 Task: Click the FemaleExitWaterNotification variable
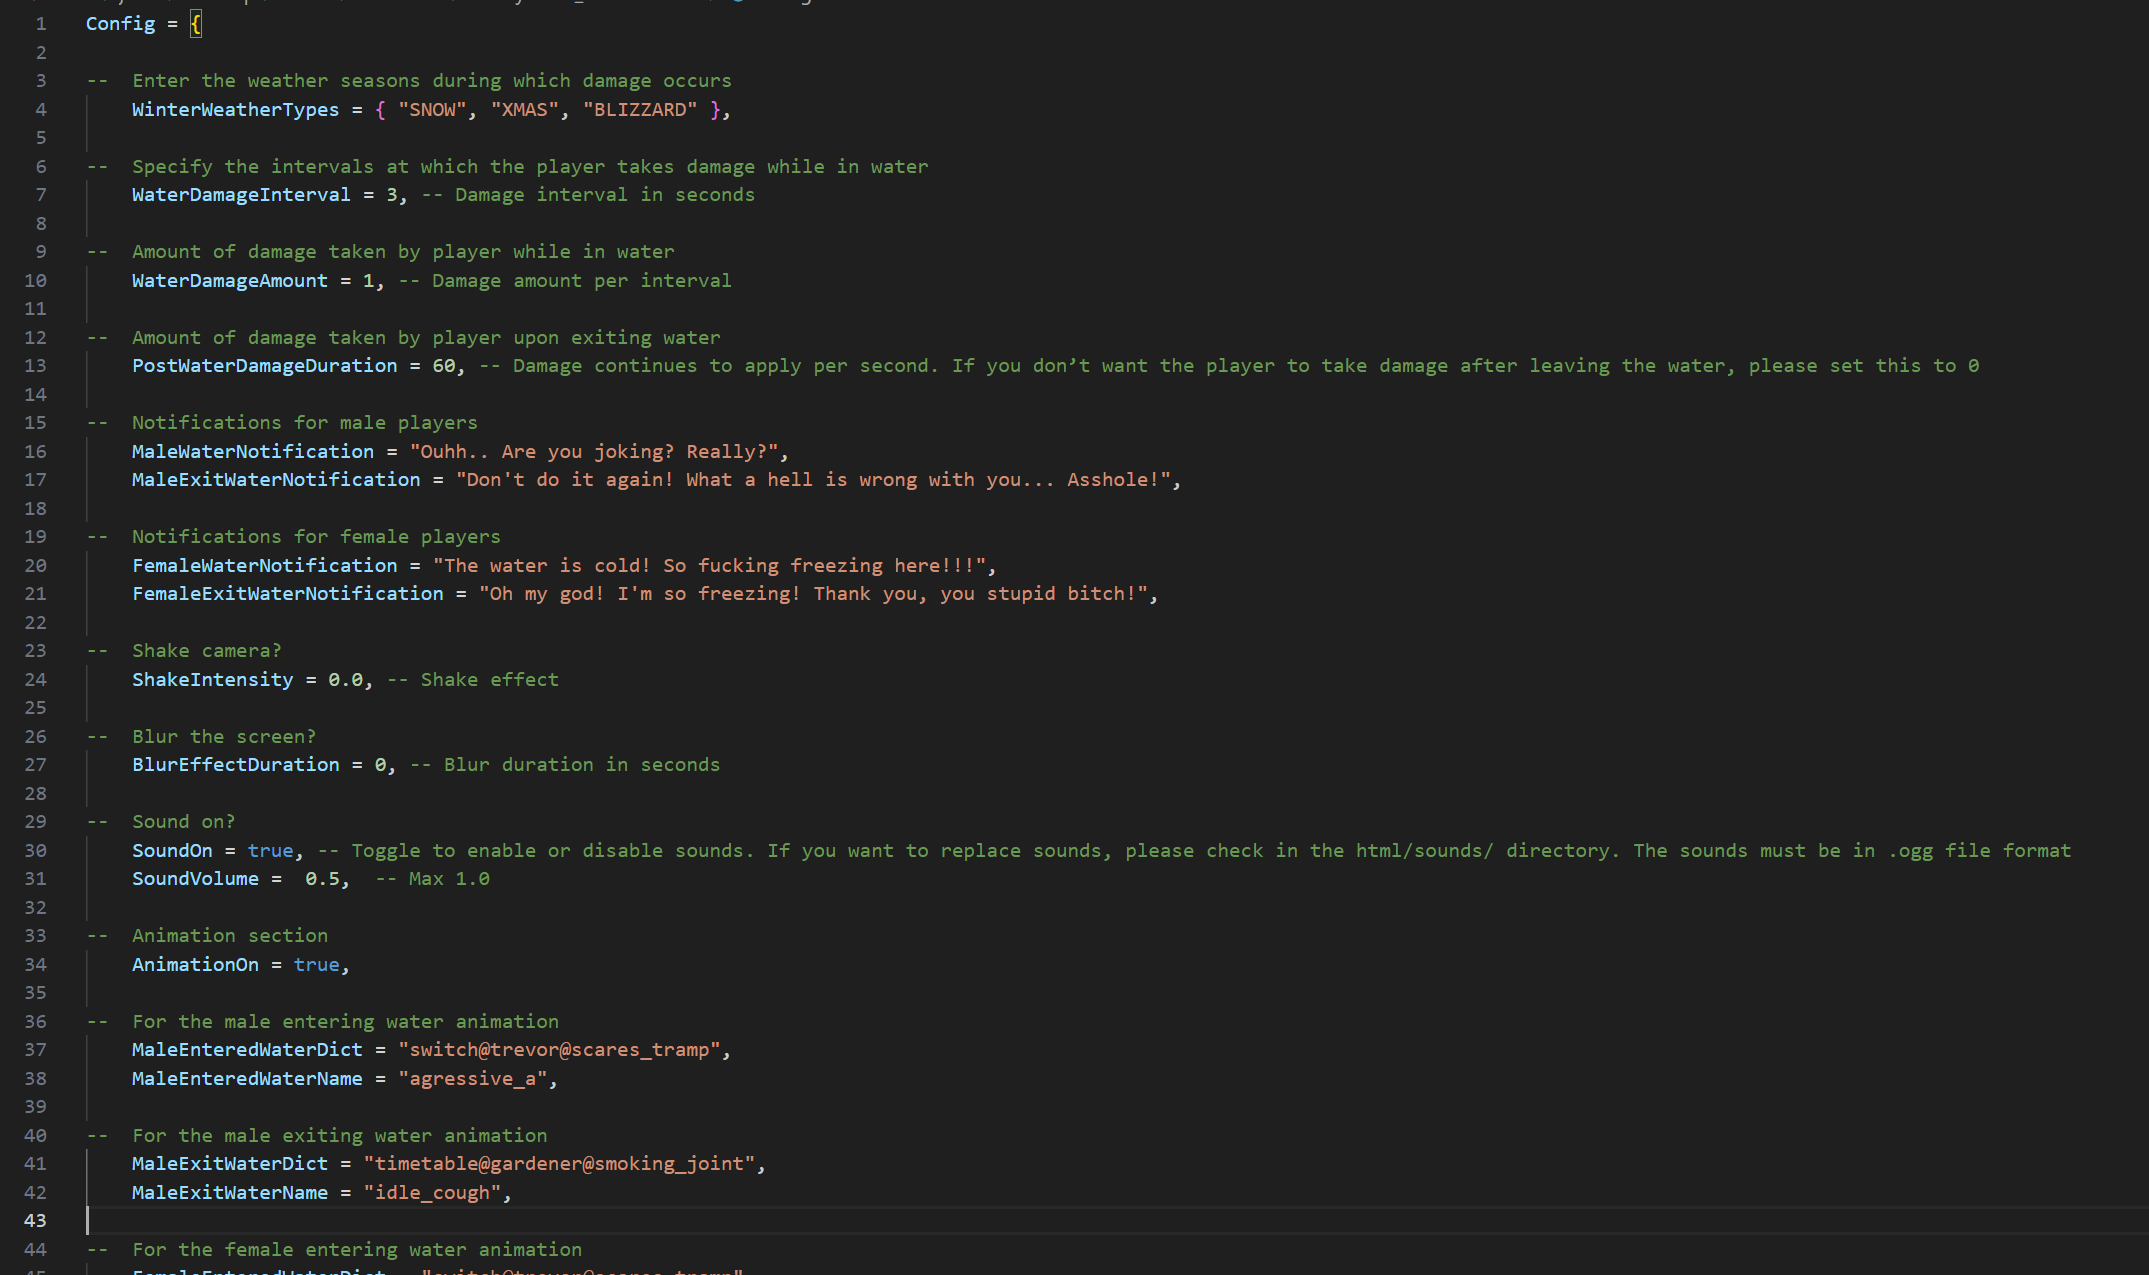coord(287,594)
